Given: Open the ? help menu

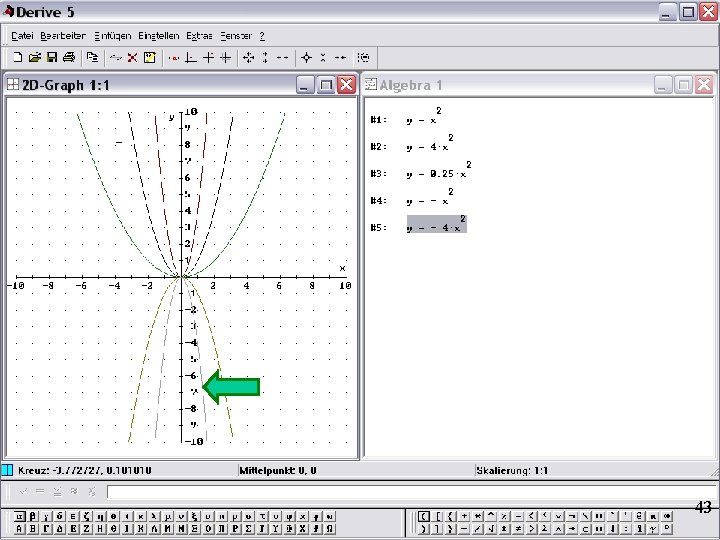Looking at the screenshot, I should pyautogui.click(x=262, y=35).
